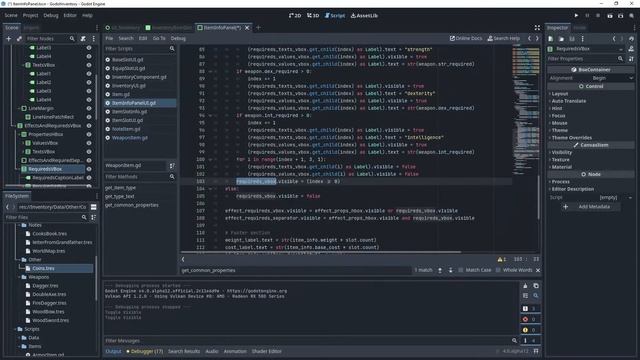
Task: Hide the PropertiesHBox node with its eye icon
Action: coord(89,134)
